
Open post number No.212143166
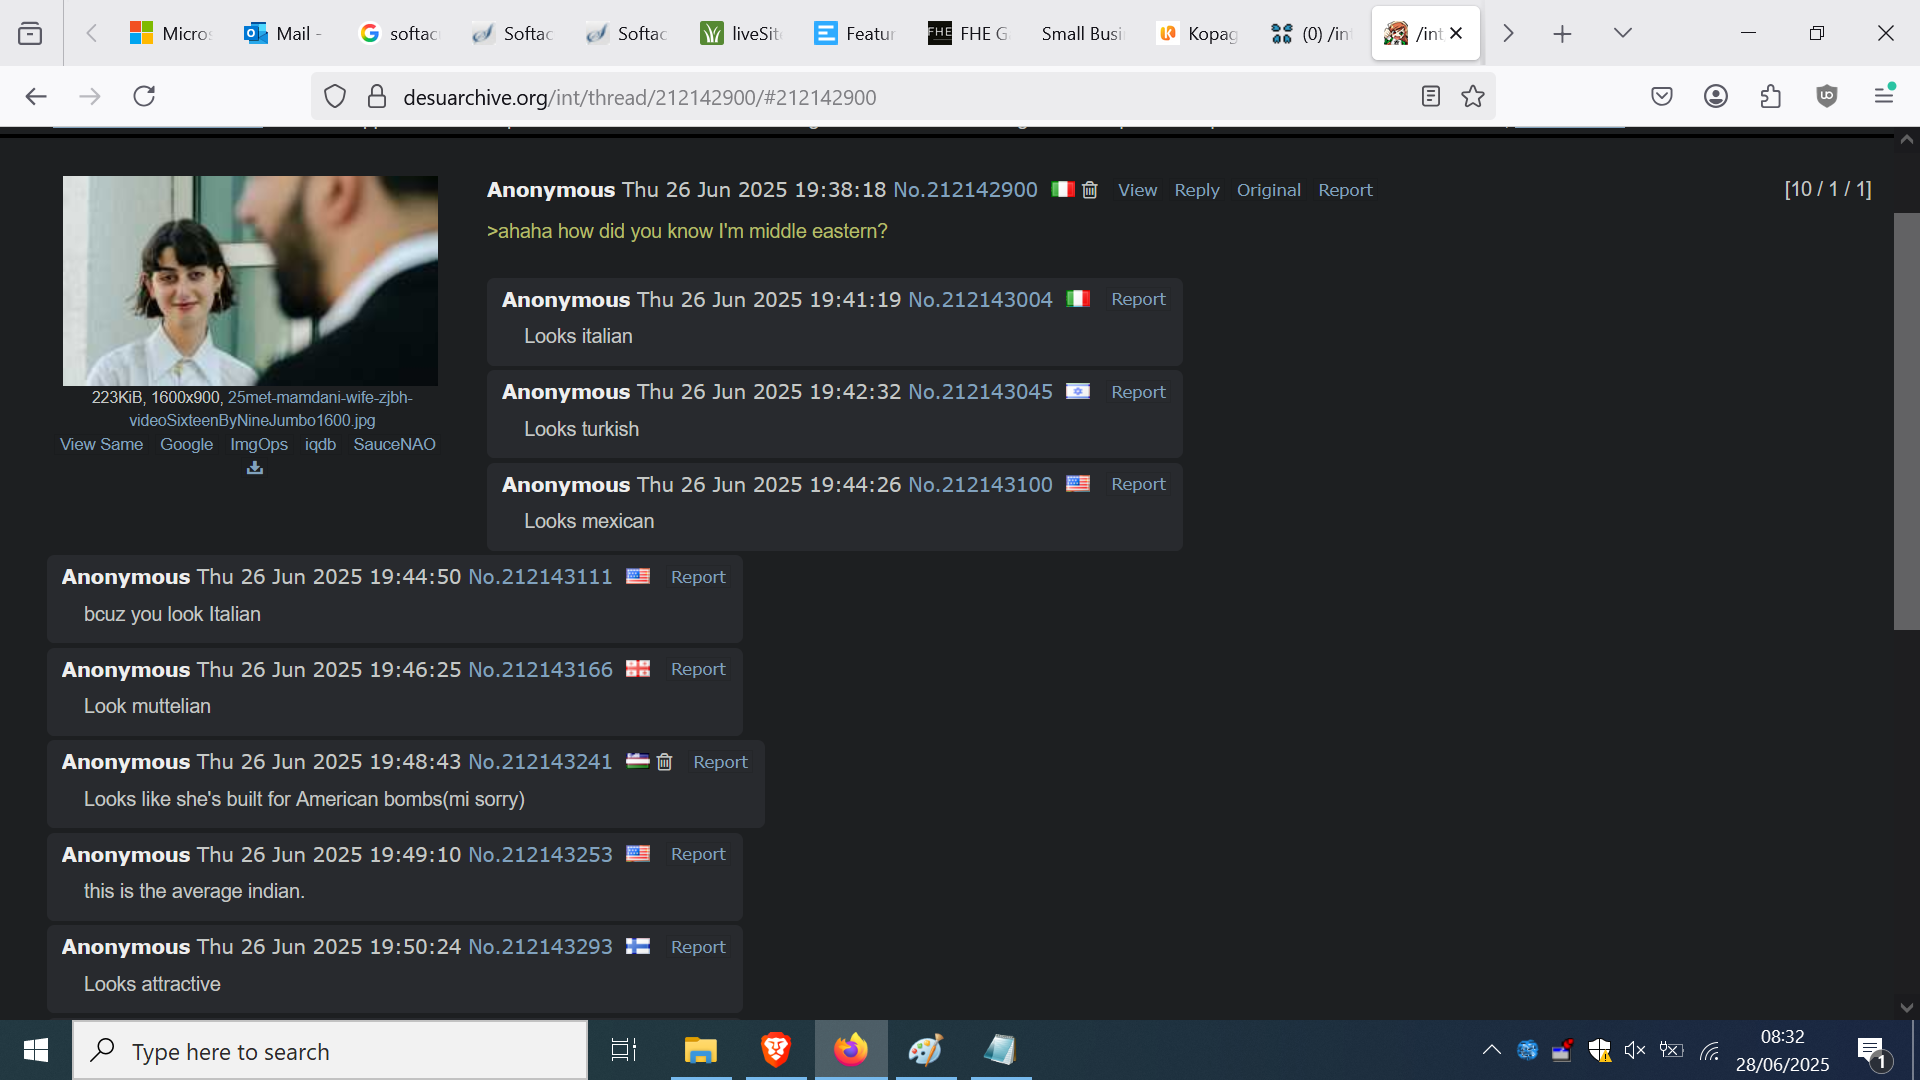tap(540, 670)
